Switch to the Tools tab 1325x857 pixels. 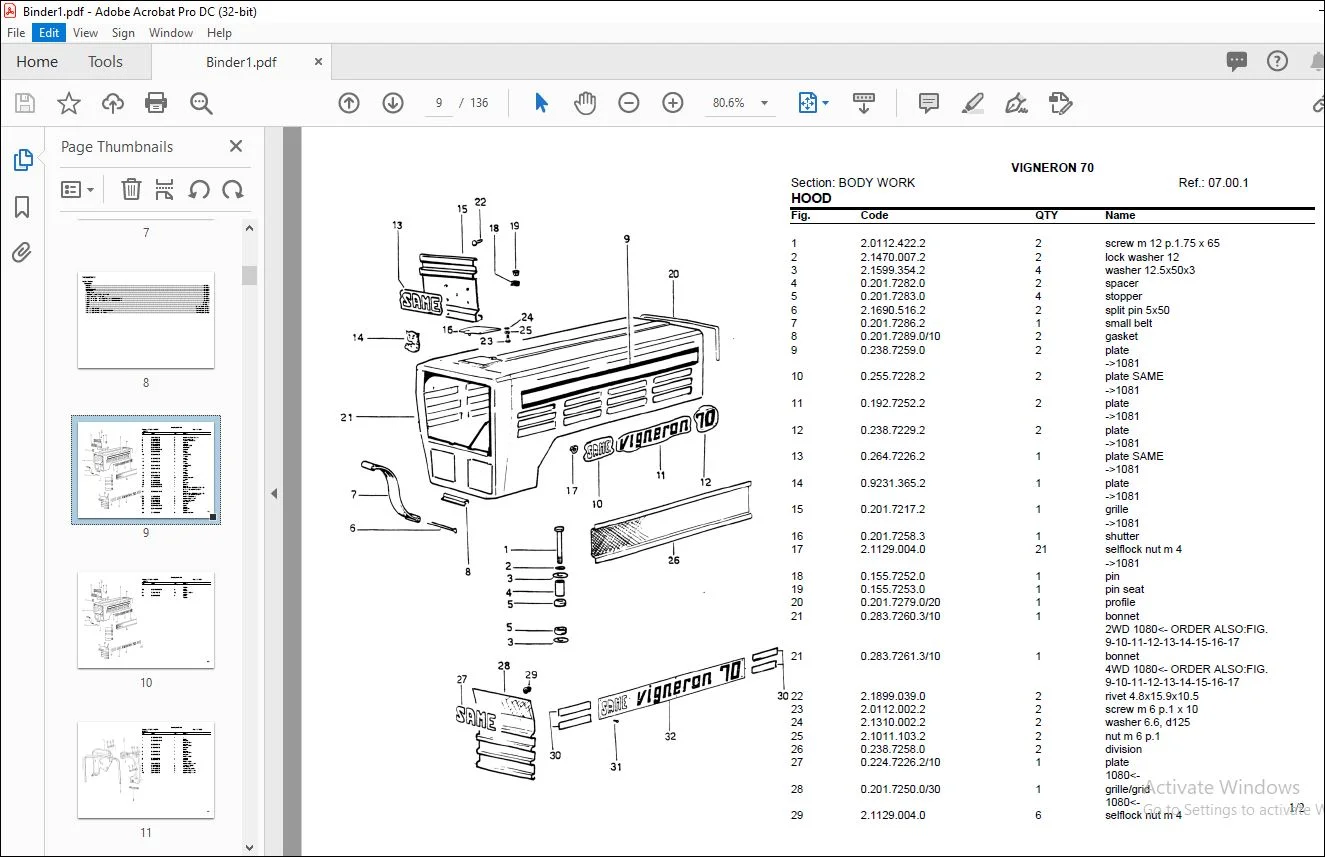point(105,61)
